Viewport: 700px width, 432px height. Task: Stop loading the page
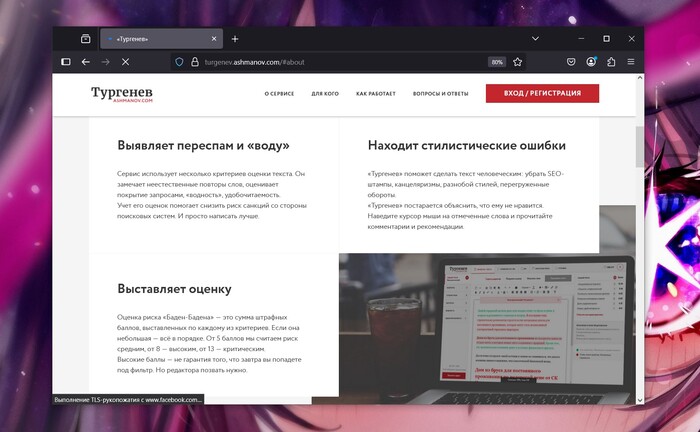125,62
